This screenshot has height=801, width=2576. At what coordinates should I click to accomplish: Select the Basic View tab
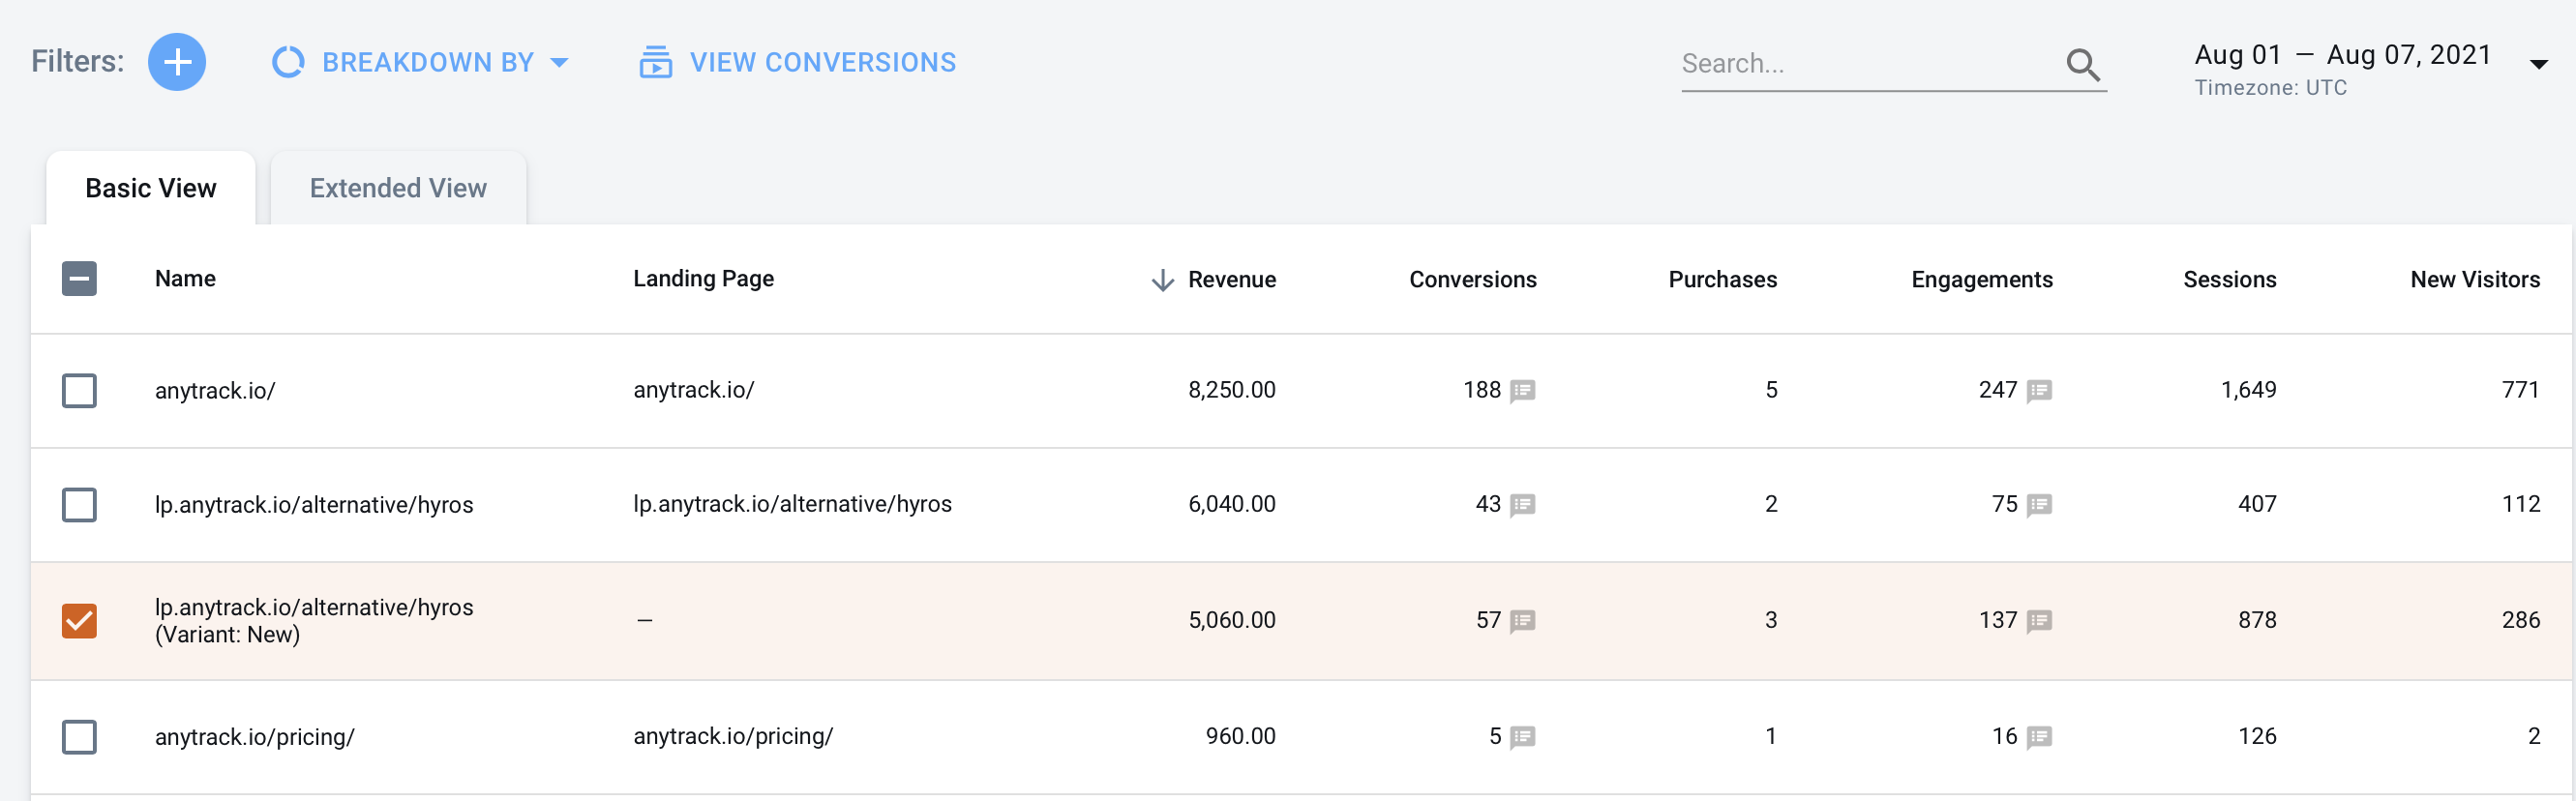point(150,188)
